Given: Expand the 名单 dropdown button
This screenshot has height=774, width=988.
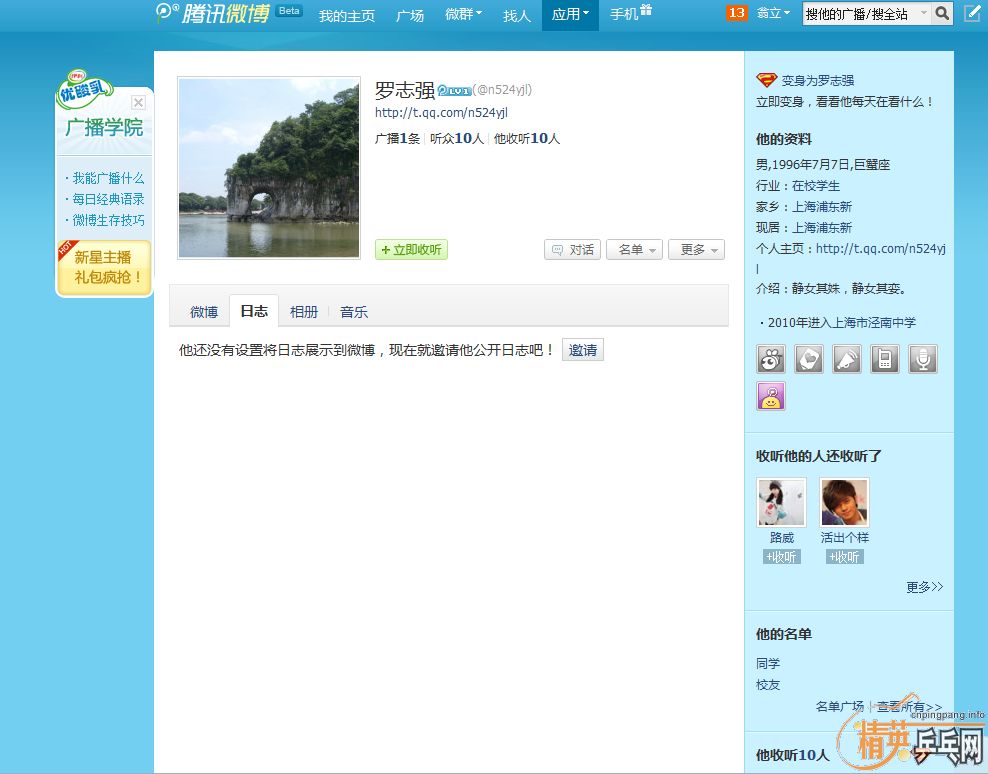Looking at the screenshot, I should pos(634,250).
